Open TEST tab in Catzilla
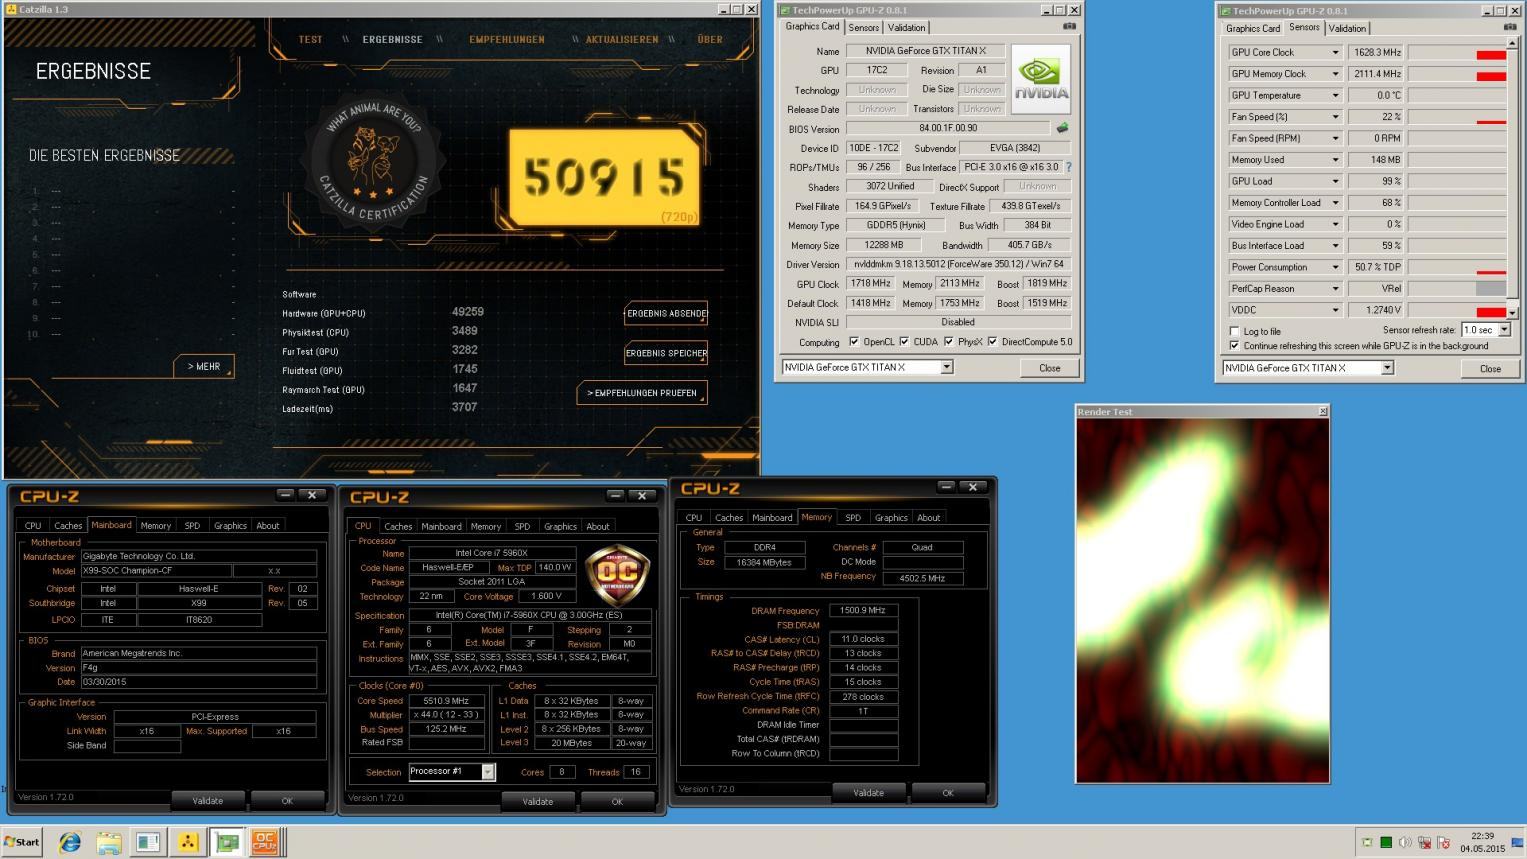 coord(311,40)
